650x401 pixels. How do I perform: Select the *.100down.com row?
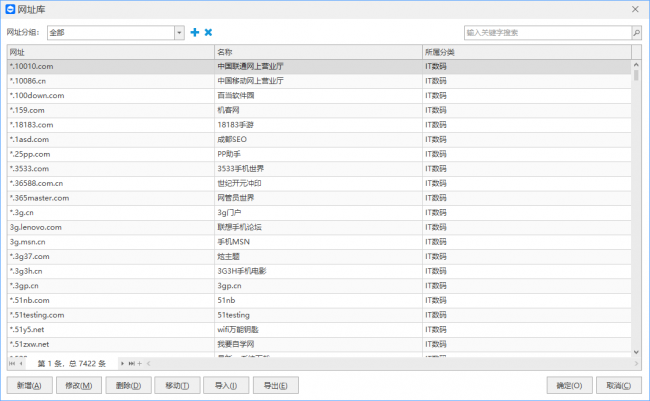pos(319,95)
